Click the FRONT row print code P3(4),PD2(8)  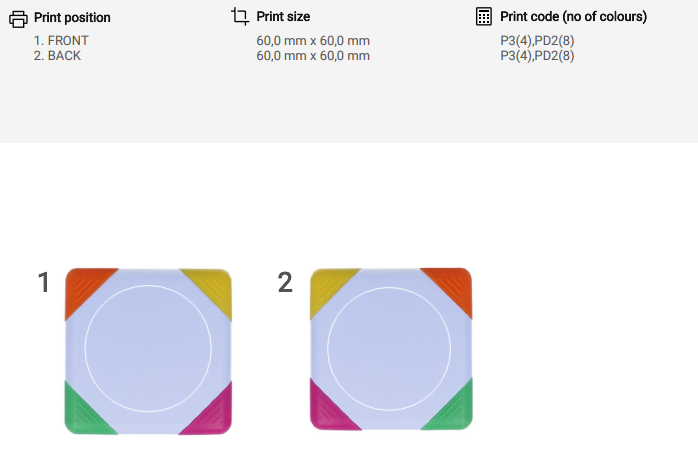click(x=537, y=41)
